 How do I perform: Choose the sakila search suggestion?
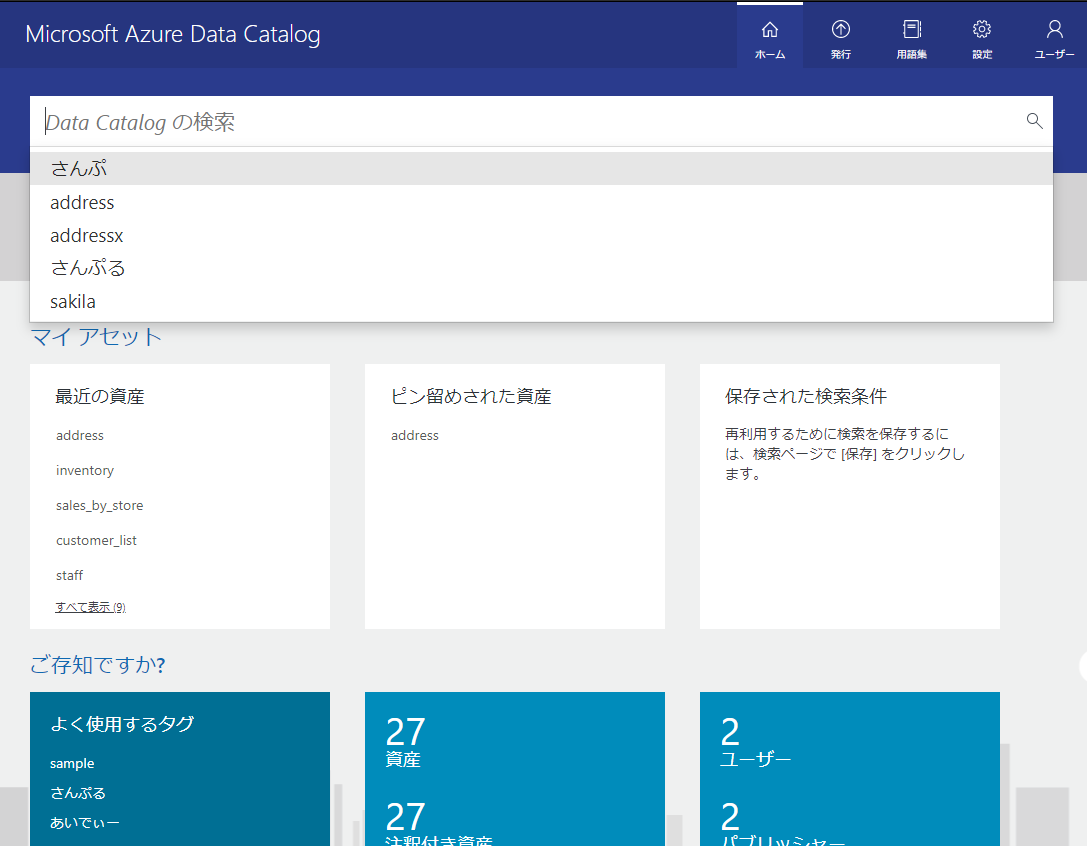[541, 302]
